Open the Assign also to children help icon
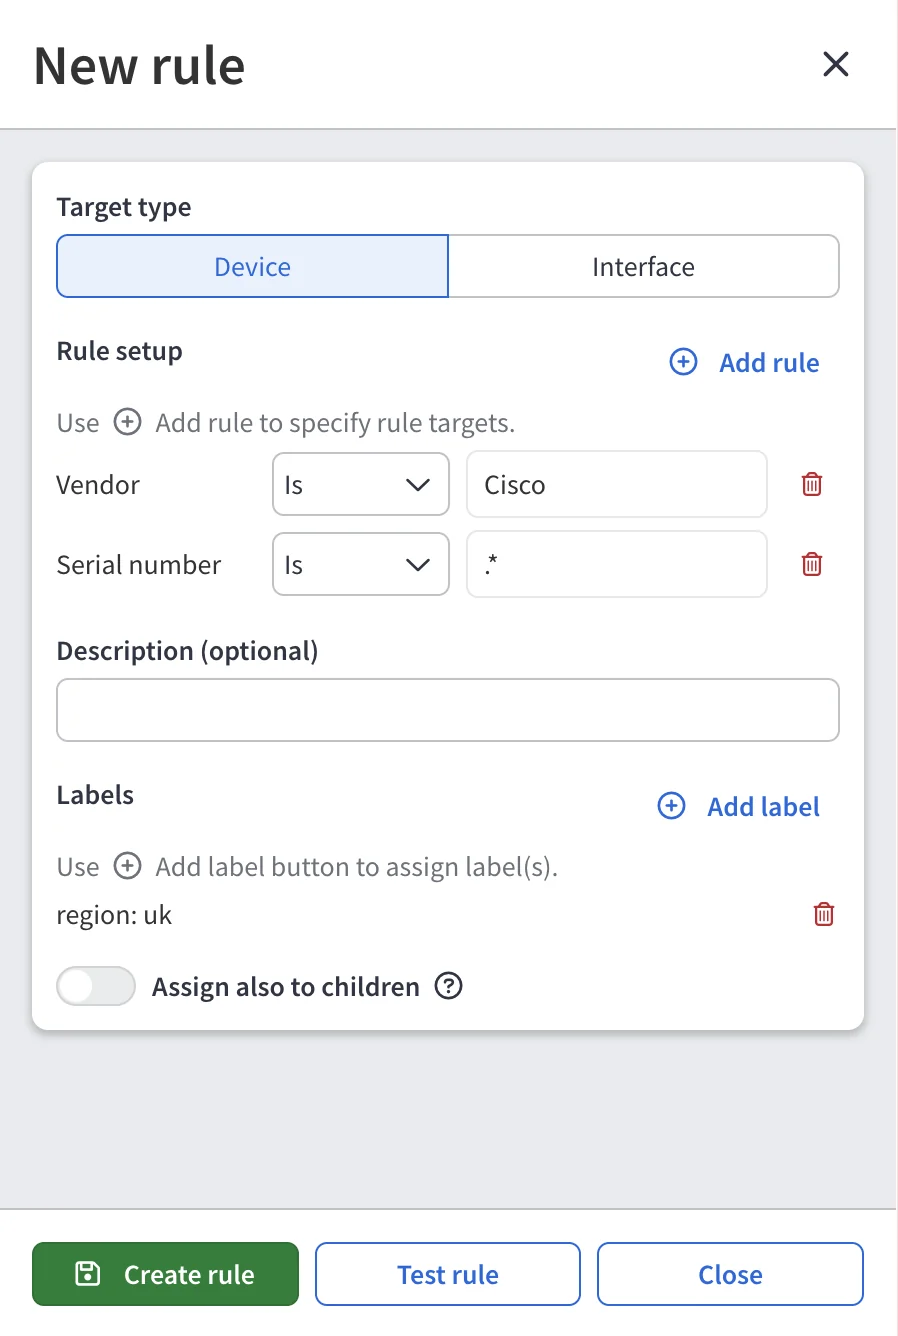 click(449, 986)
